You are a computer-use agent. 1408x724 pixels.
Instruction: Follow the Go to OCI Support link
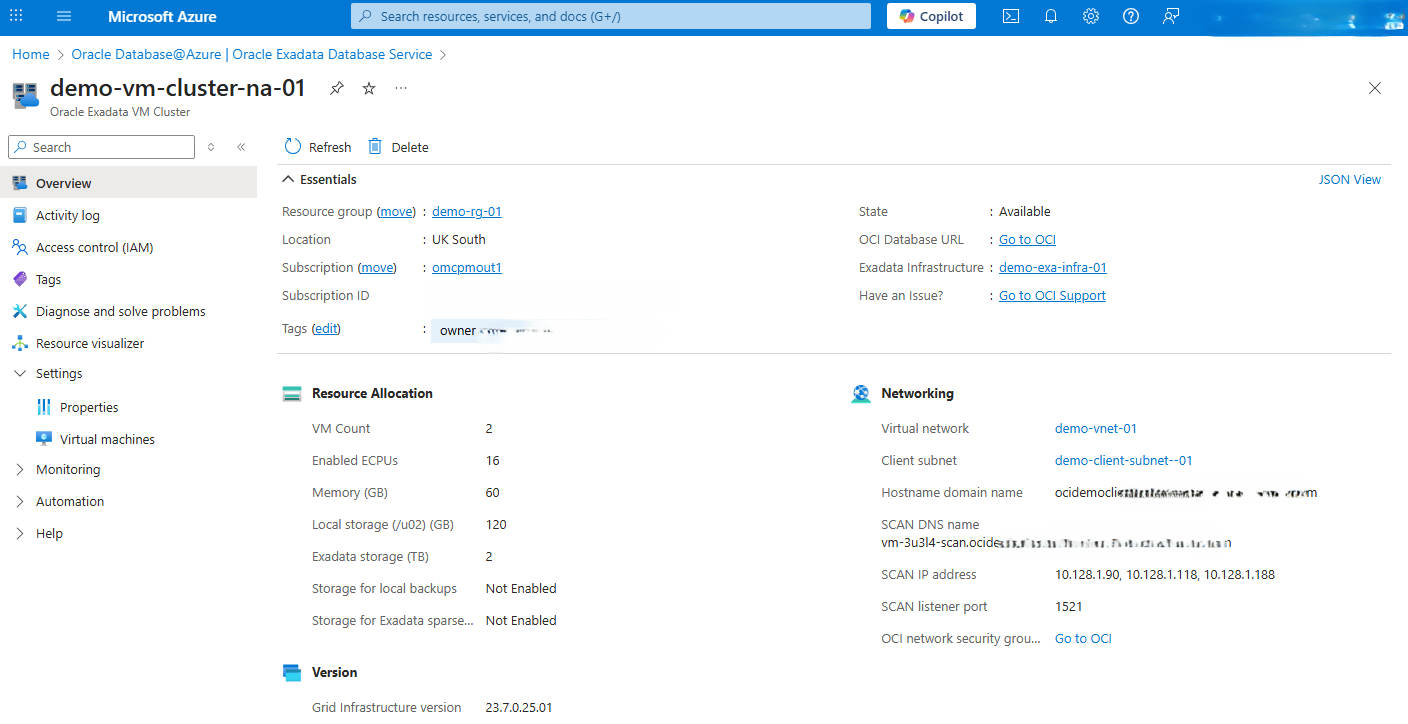click(1051, 295)
